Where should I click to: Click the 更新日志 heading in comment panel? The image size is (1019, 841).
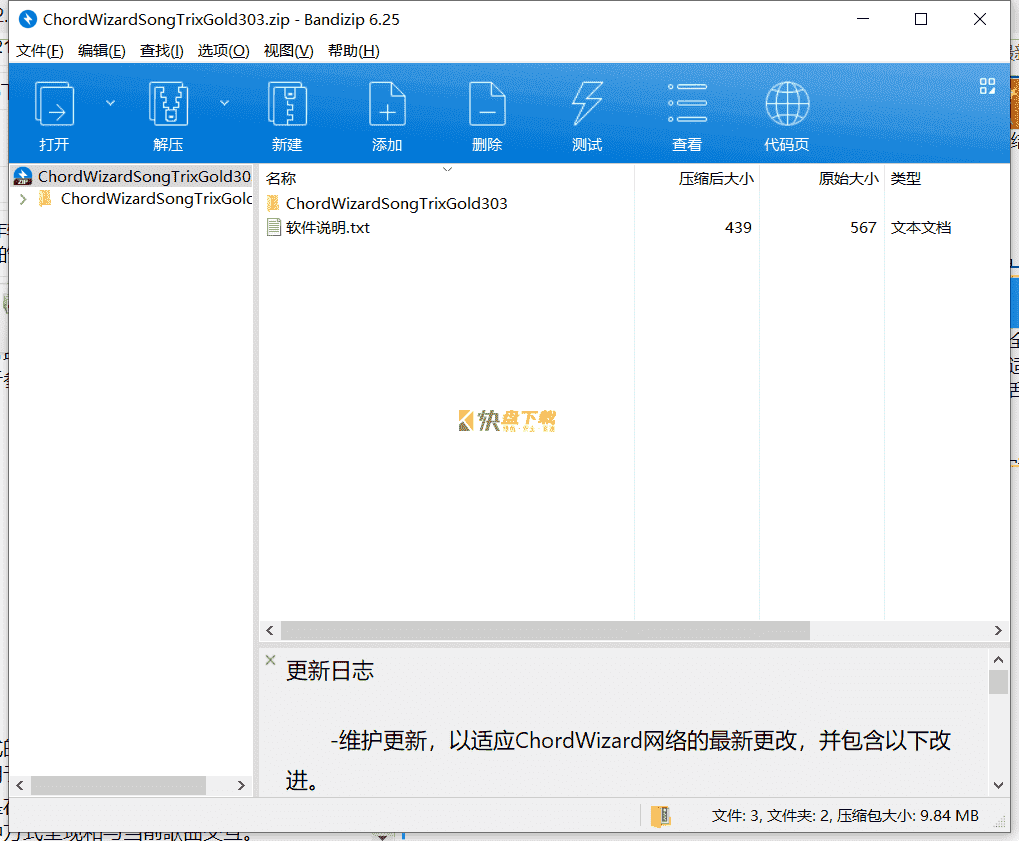pos(329,671)
